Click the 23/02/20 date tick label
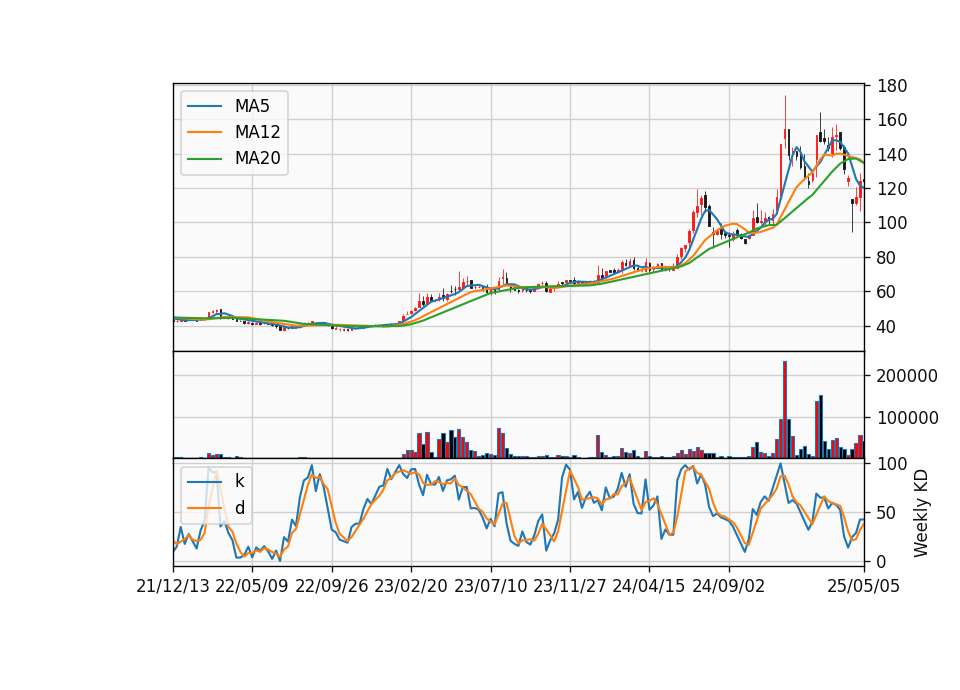The image size is (960, 690). 411,586
